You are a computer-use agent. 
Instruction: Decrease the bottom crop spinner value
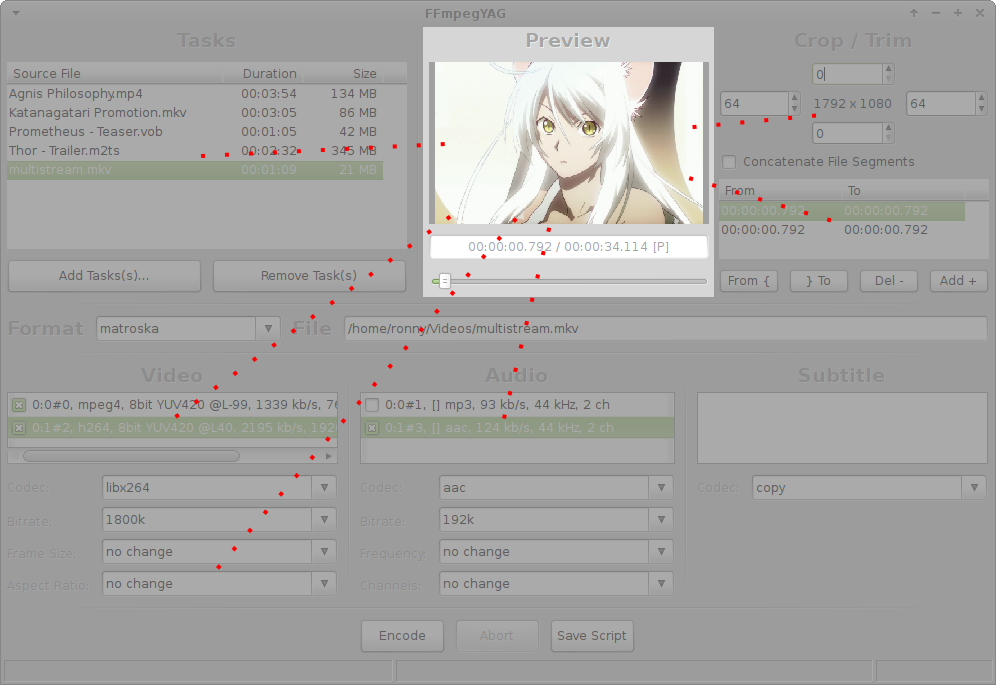point(889,138)
